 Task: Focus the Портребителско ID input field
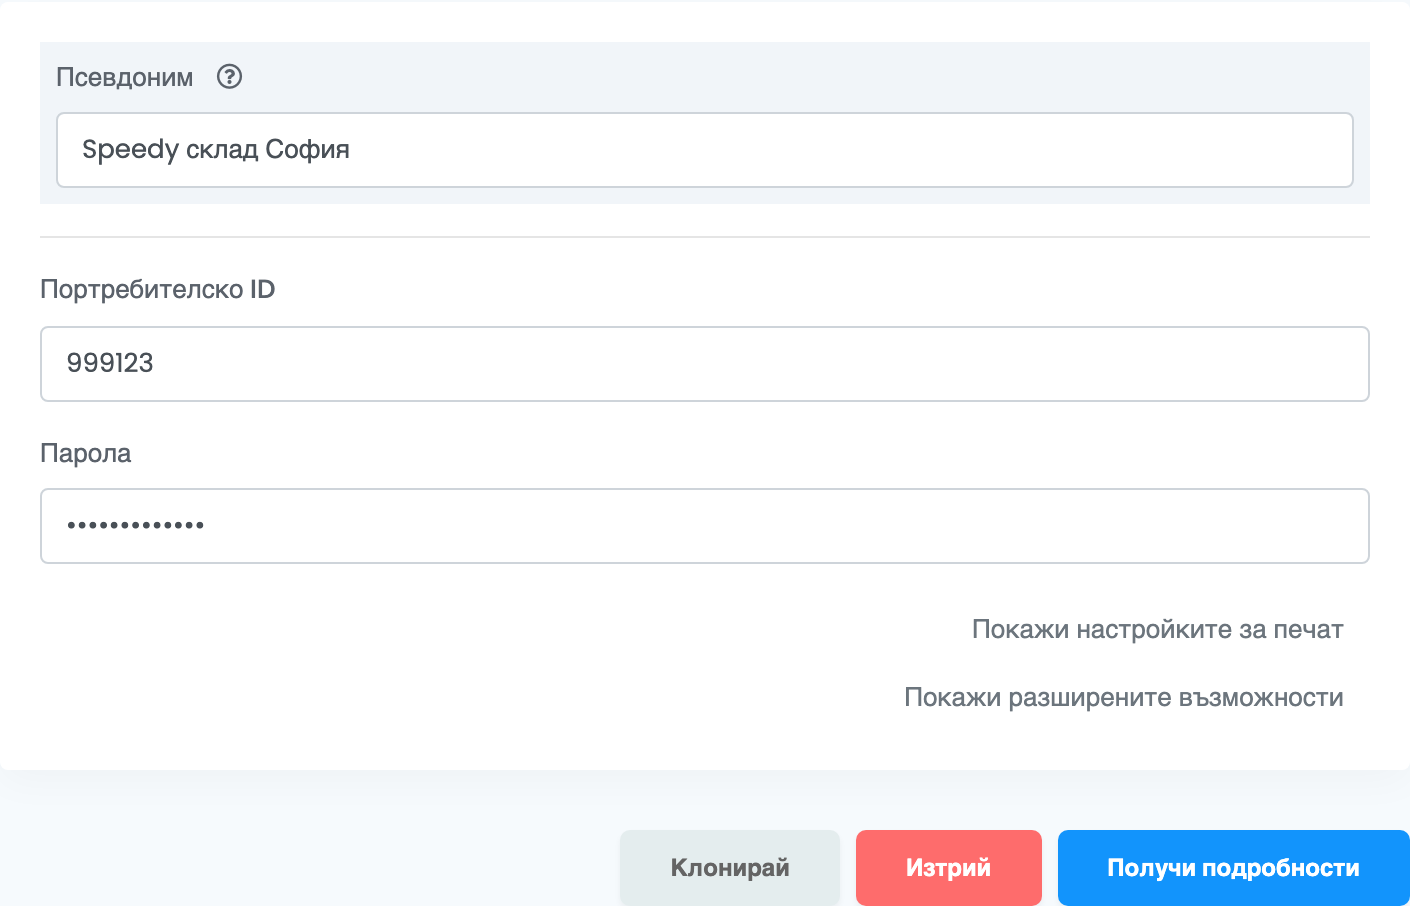click(705, 364)
